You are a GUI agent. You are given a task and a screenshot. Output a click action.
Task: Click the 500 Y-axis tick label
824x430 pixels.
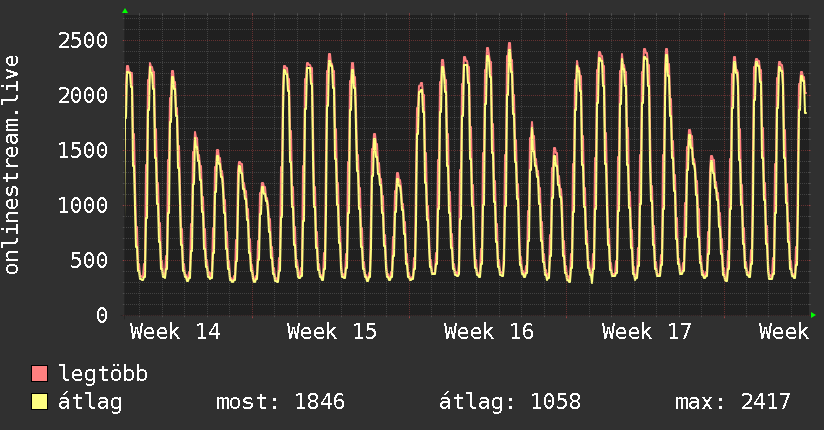point(88,261)
